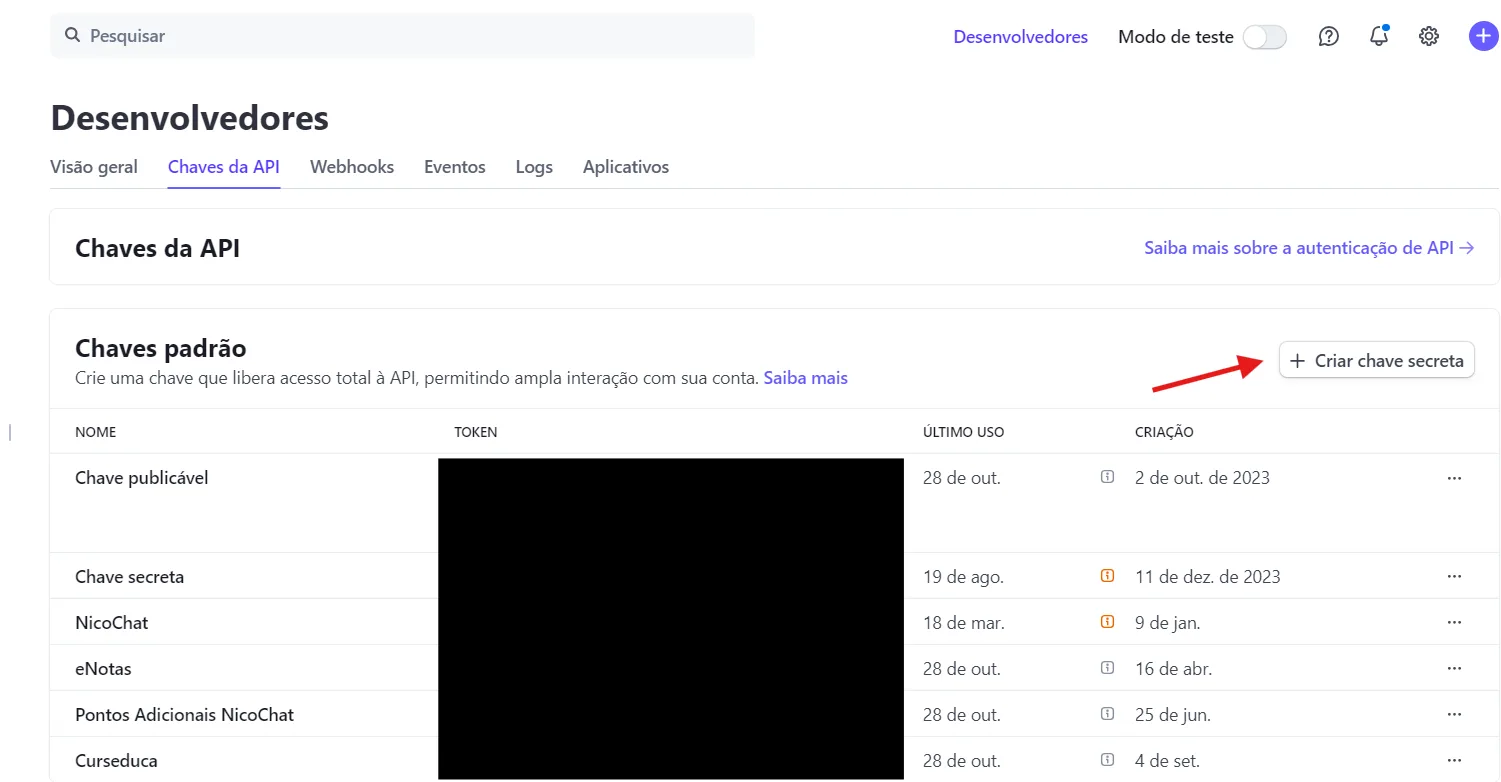Open the settings gear icon

[x=1429, y=37]
